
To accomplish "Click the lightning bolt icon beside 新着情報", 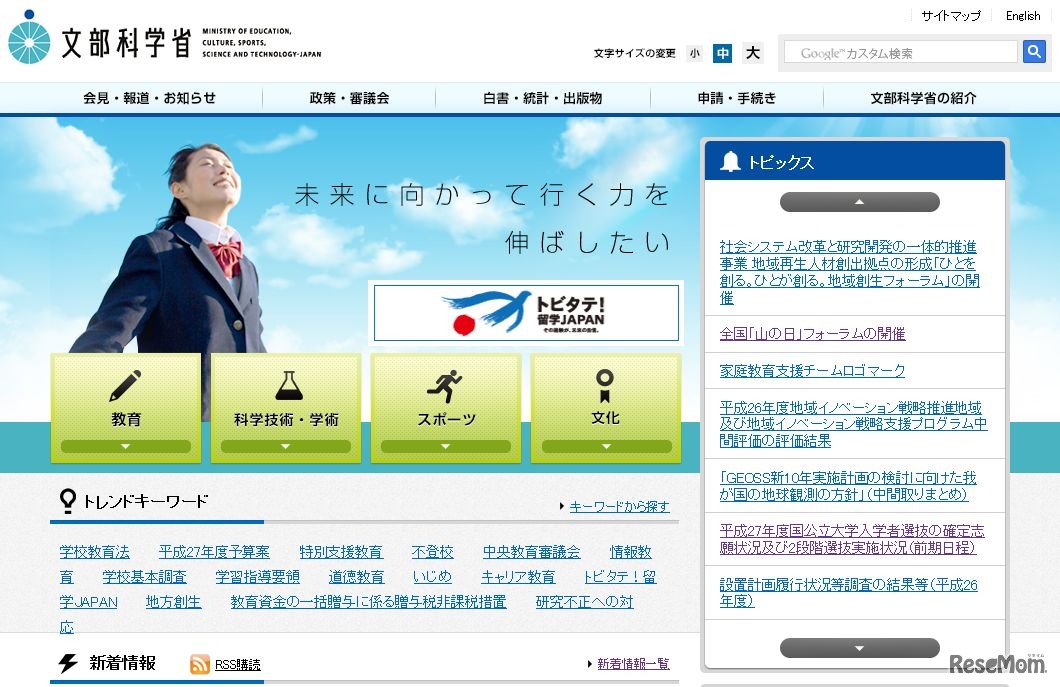I will (x=65, y=662).
